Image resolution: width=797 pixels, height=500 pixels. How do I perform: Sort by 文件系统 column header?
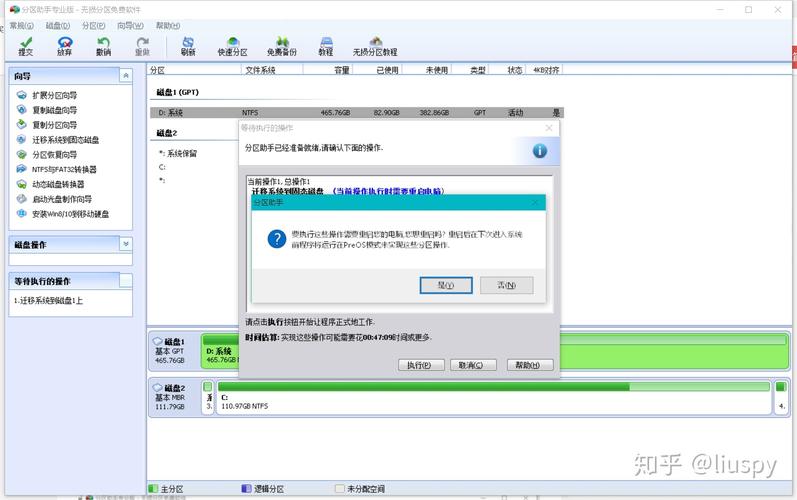pyautogui.click(x=271, y=70)
